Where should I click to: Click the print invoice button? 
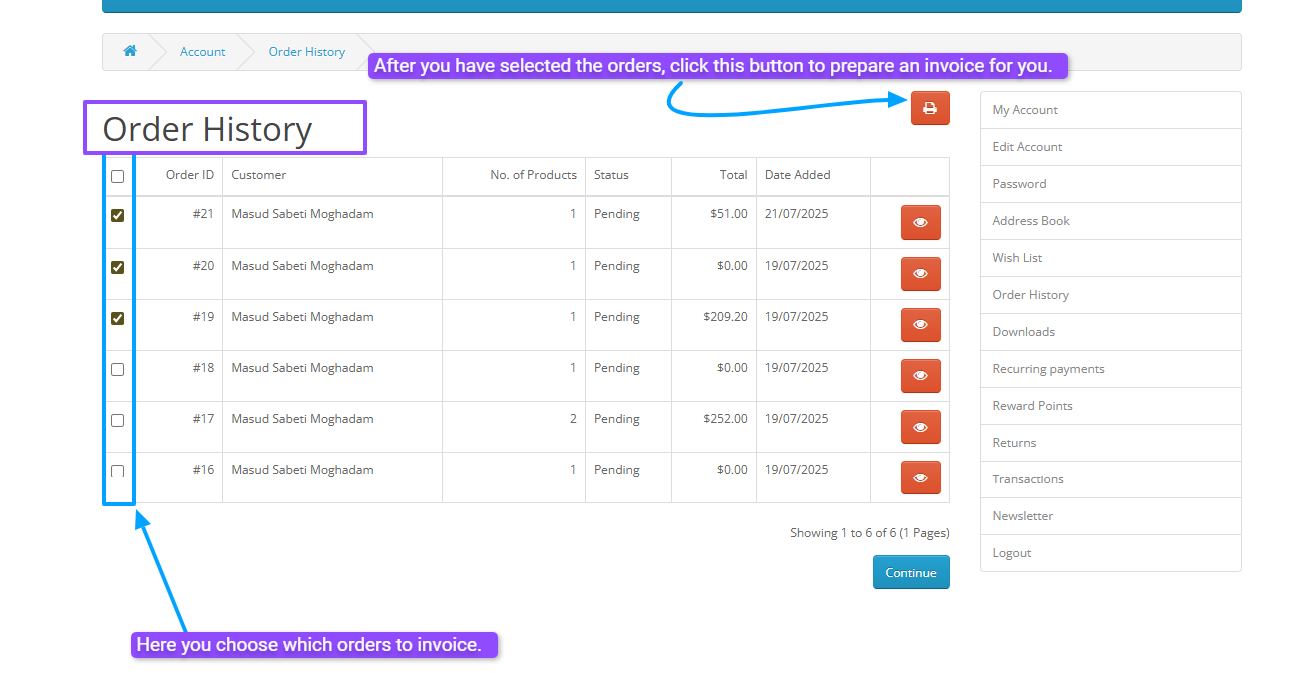pyautogui.click(x=929, y=108)
